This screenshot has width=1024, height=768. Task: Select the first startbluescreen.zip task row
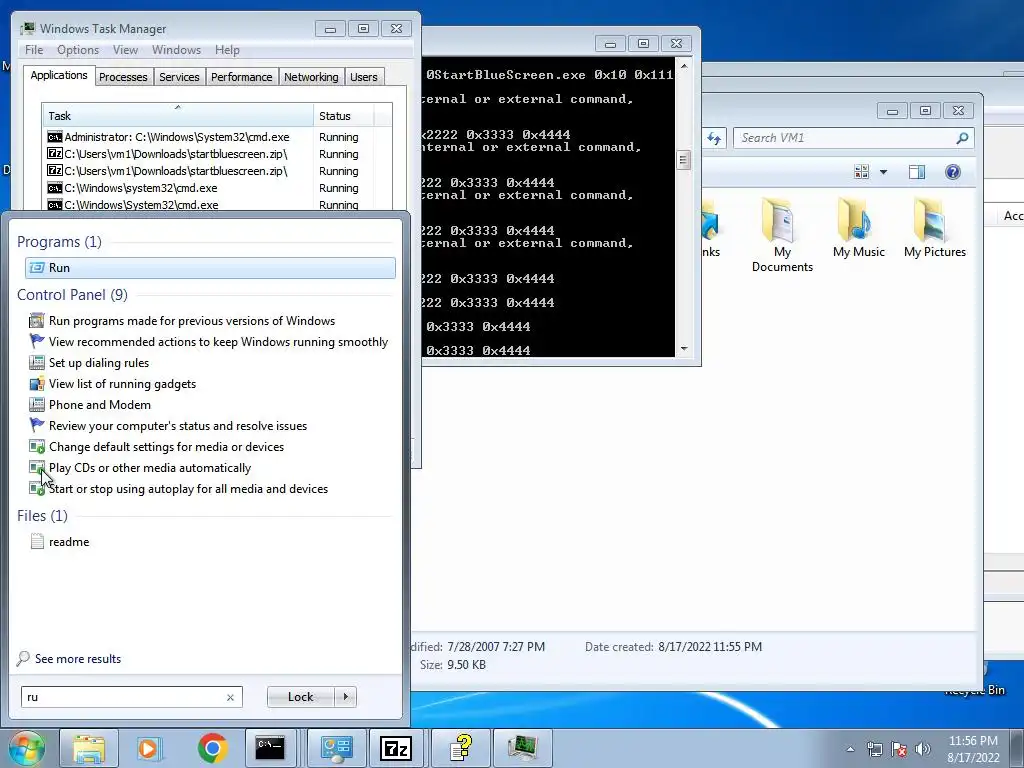tap(217, 154)
